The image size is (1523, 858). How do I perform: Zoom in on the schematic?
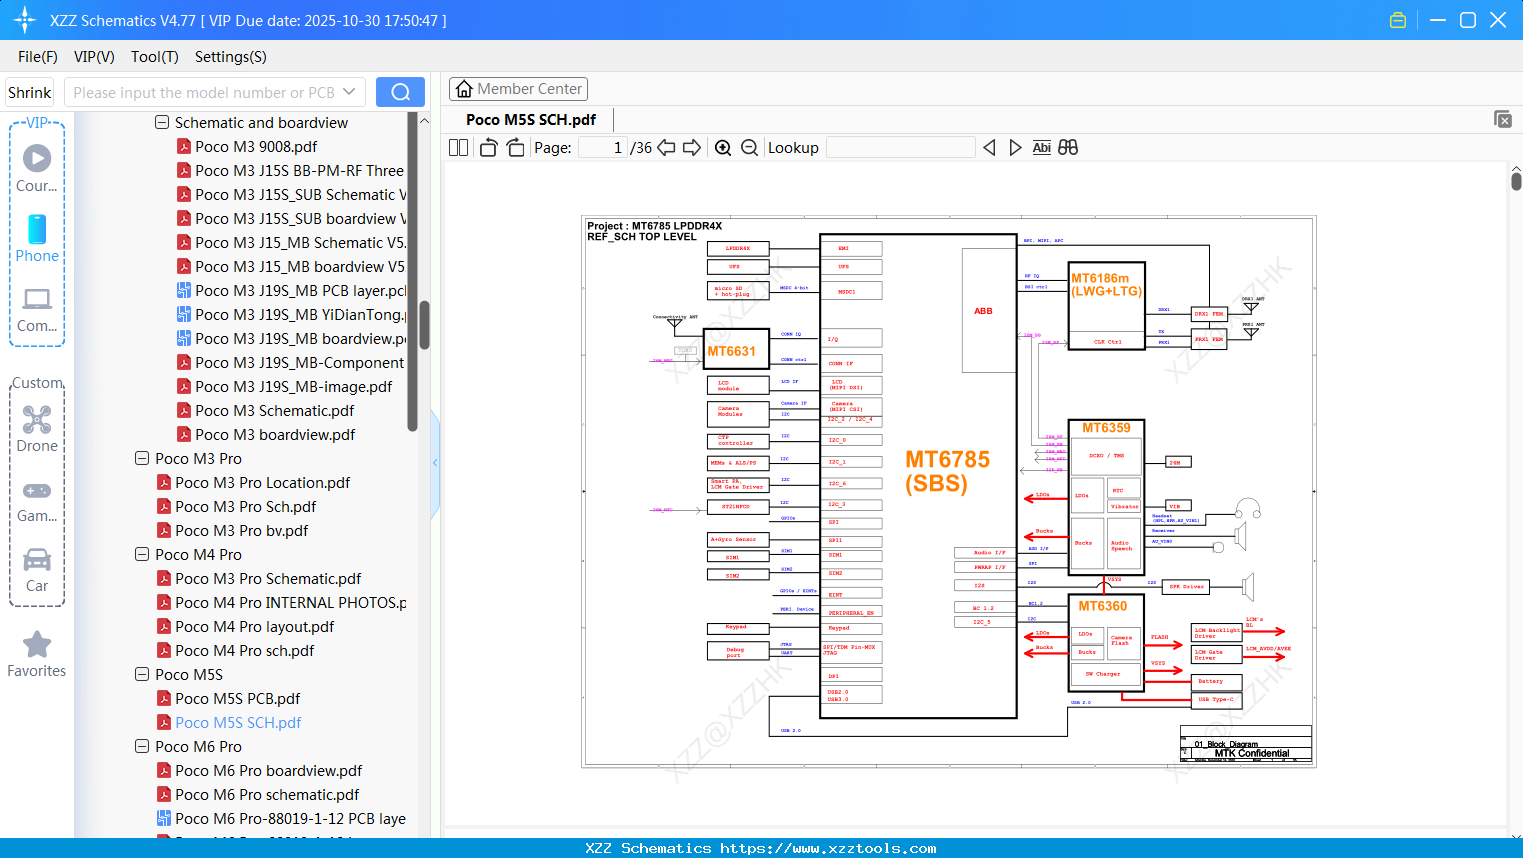pyautogui.click(x=723, y=148)
